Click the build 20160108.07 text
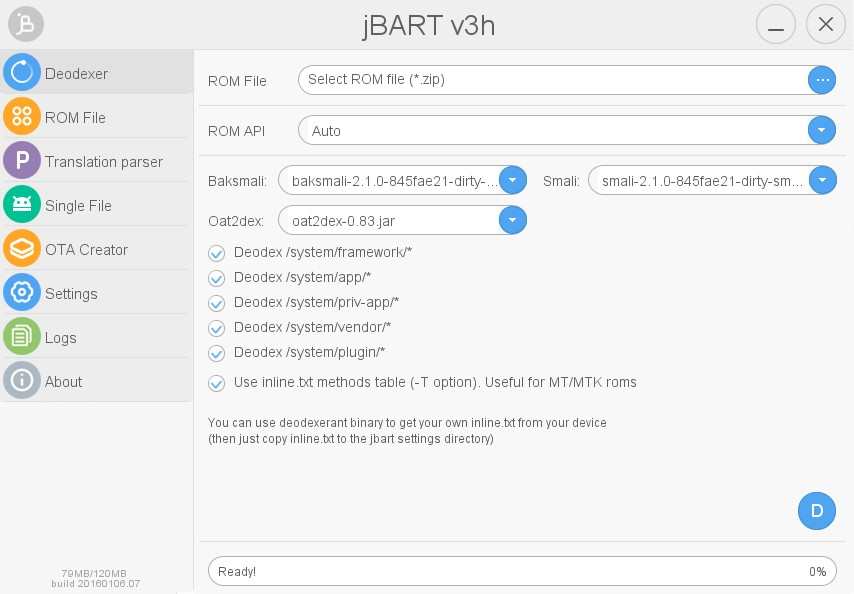854x594 pixels. click(x=95, y=584)
